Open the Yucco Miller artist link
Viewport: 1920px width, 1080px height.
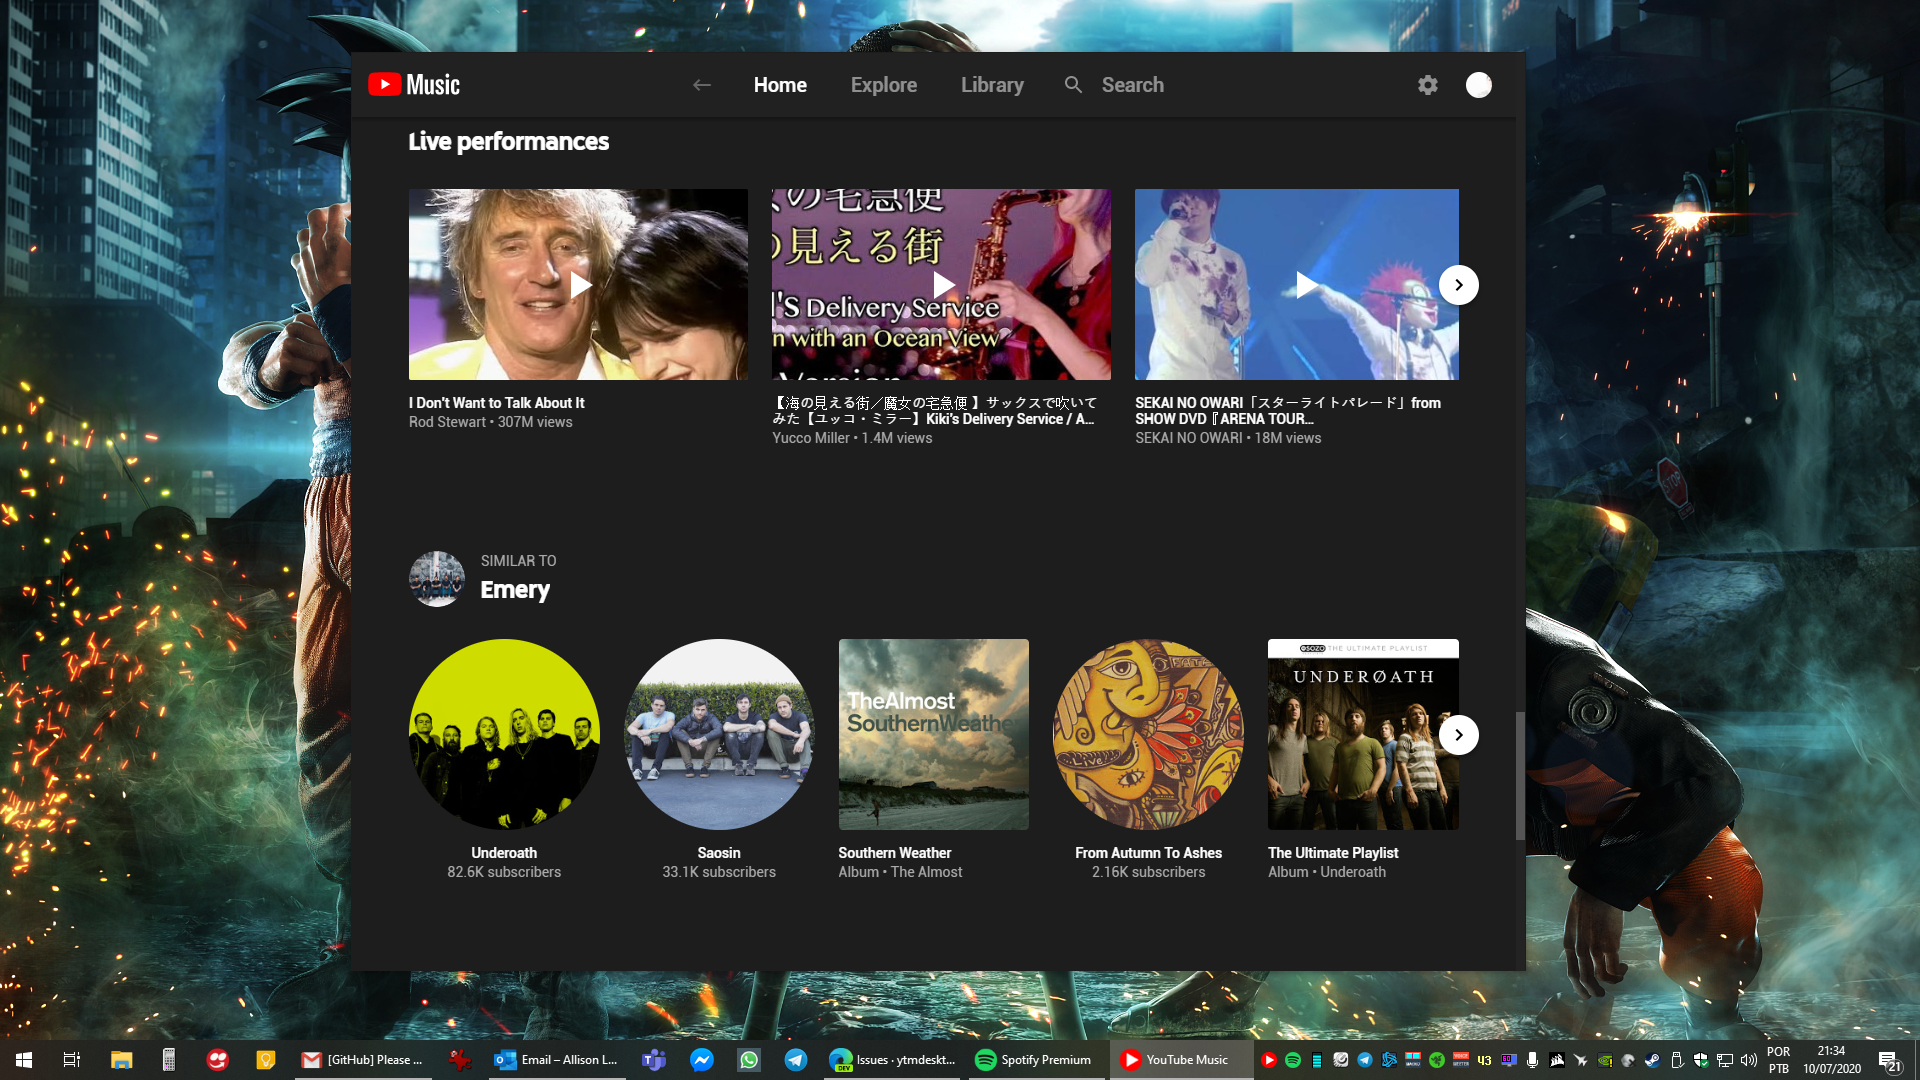pyautogui.click(x=811, y=438)
